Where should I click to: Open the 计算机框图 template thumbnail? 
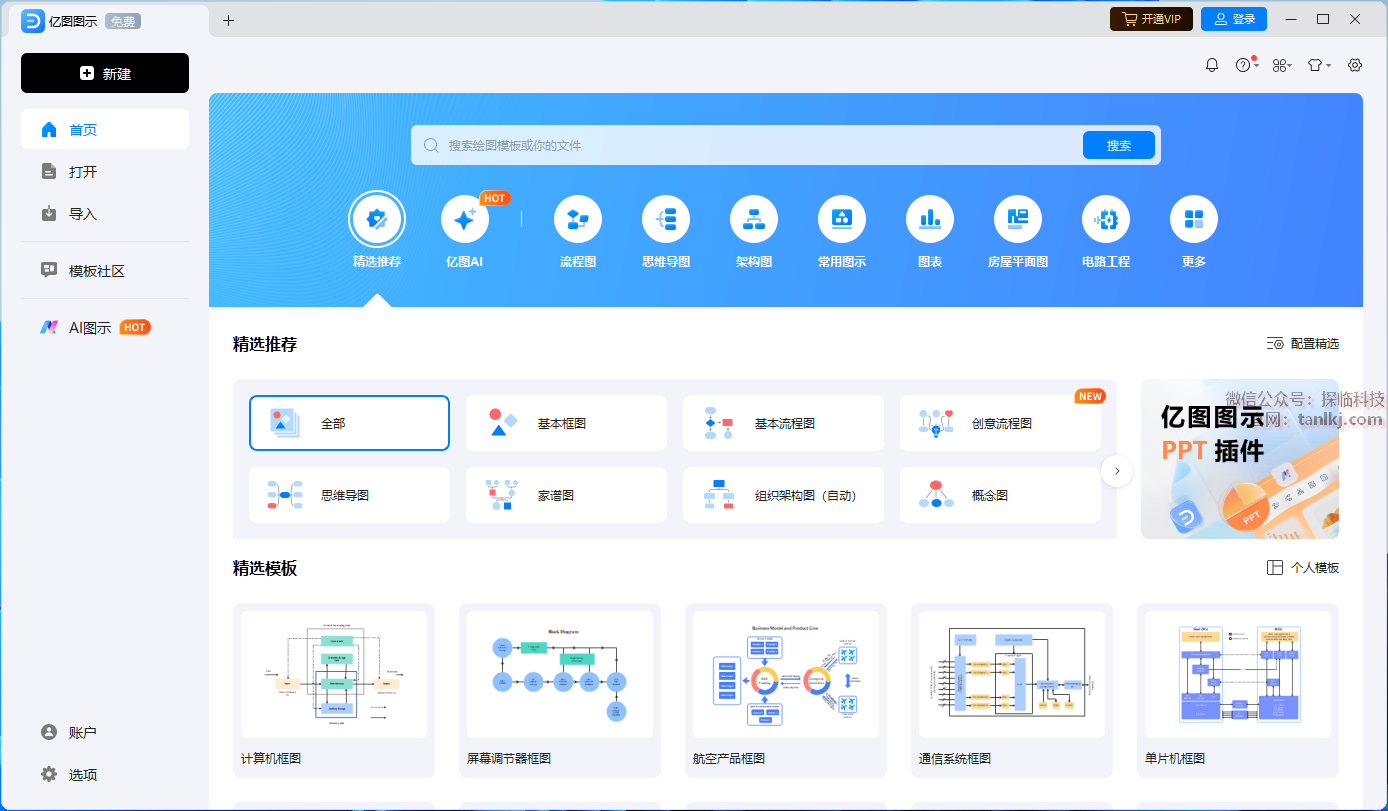point(334,675)
